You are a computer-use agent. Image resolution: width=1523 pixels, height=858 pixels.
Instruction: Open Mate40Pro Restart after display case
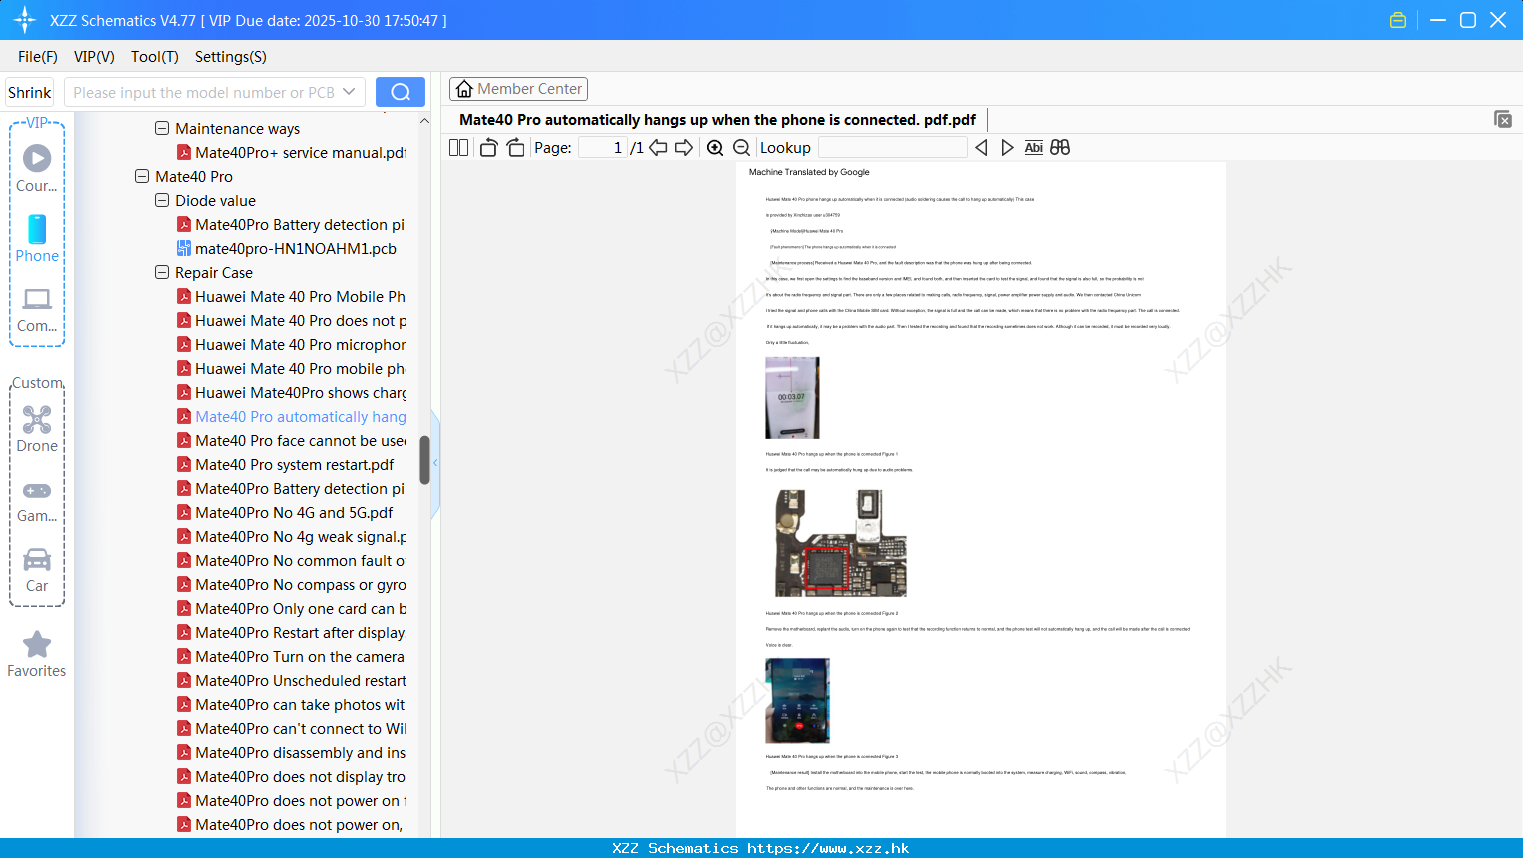pos(291,632)
